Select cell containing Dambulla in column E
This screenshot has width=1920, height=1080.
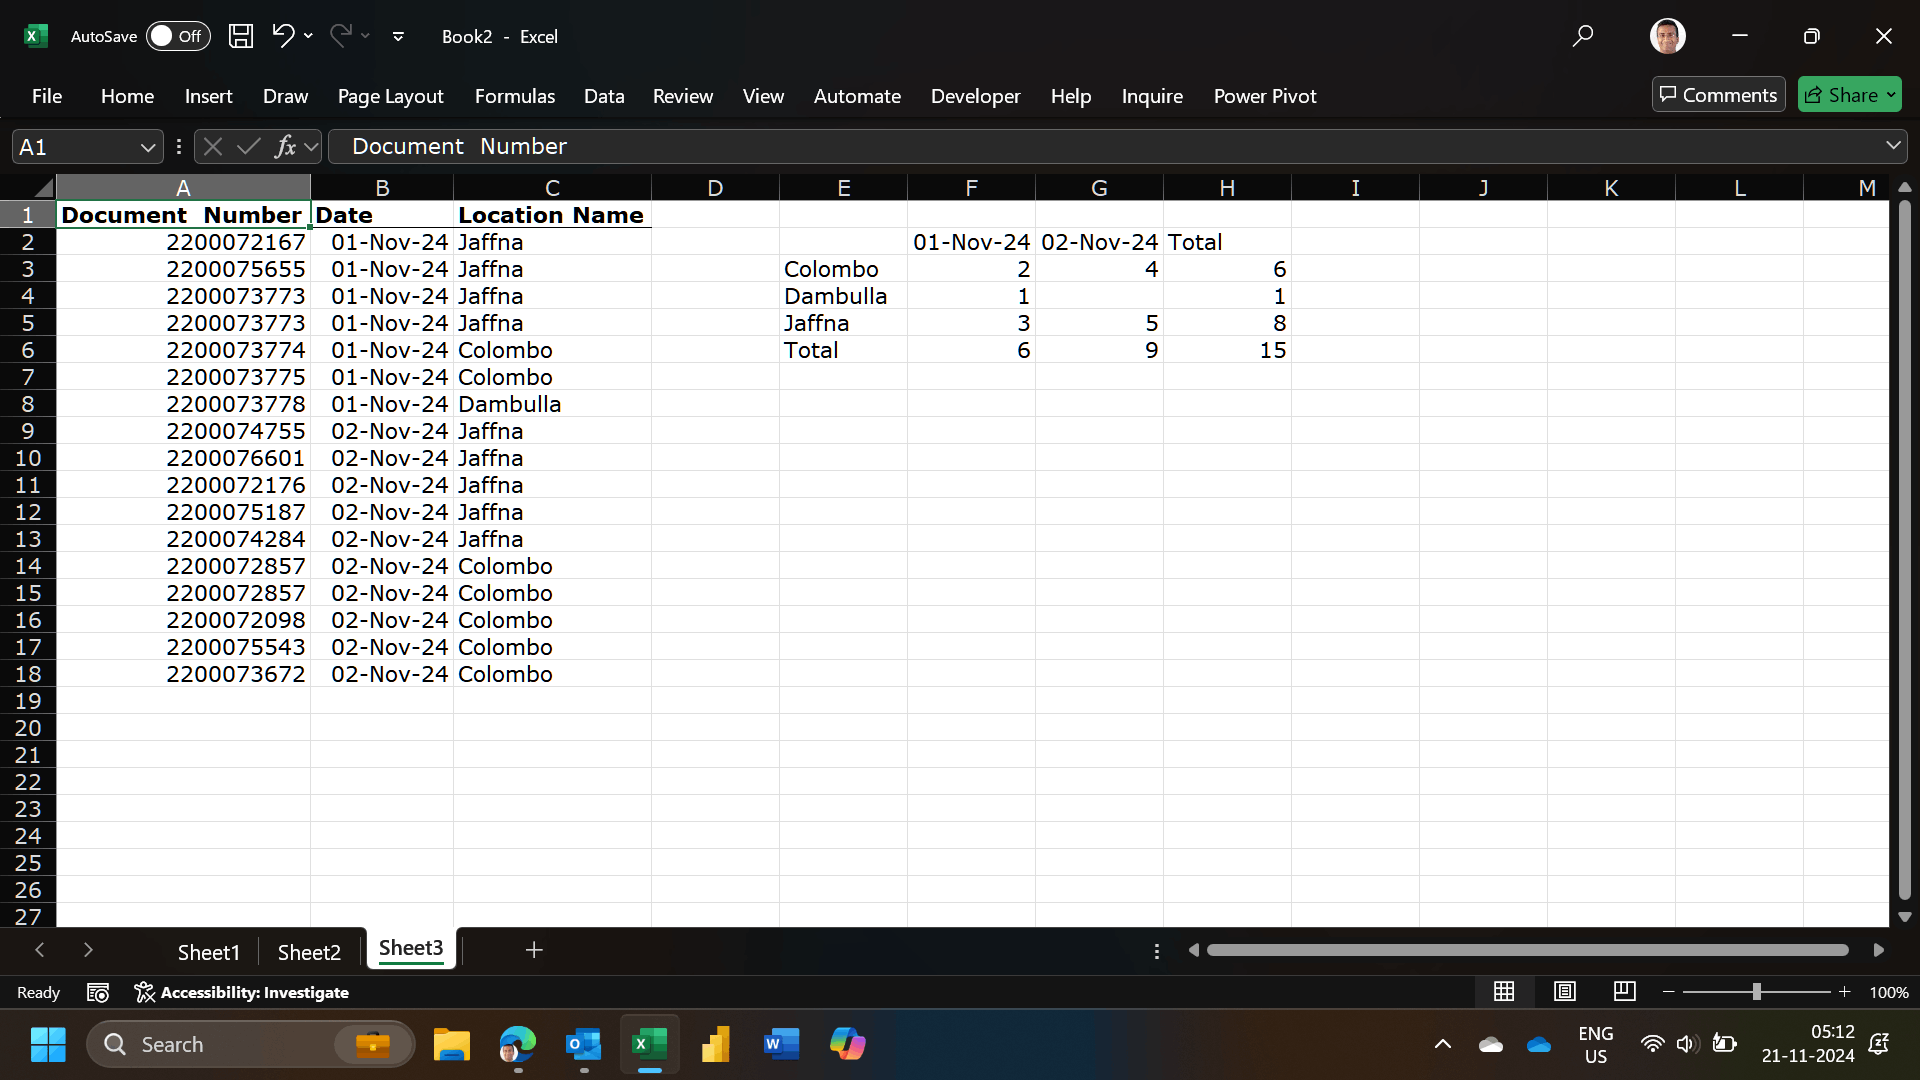tap(843, 296)
